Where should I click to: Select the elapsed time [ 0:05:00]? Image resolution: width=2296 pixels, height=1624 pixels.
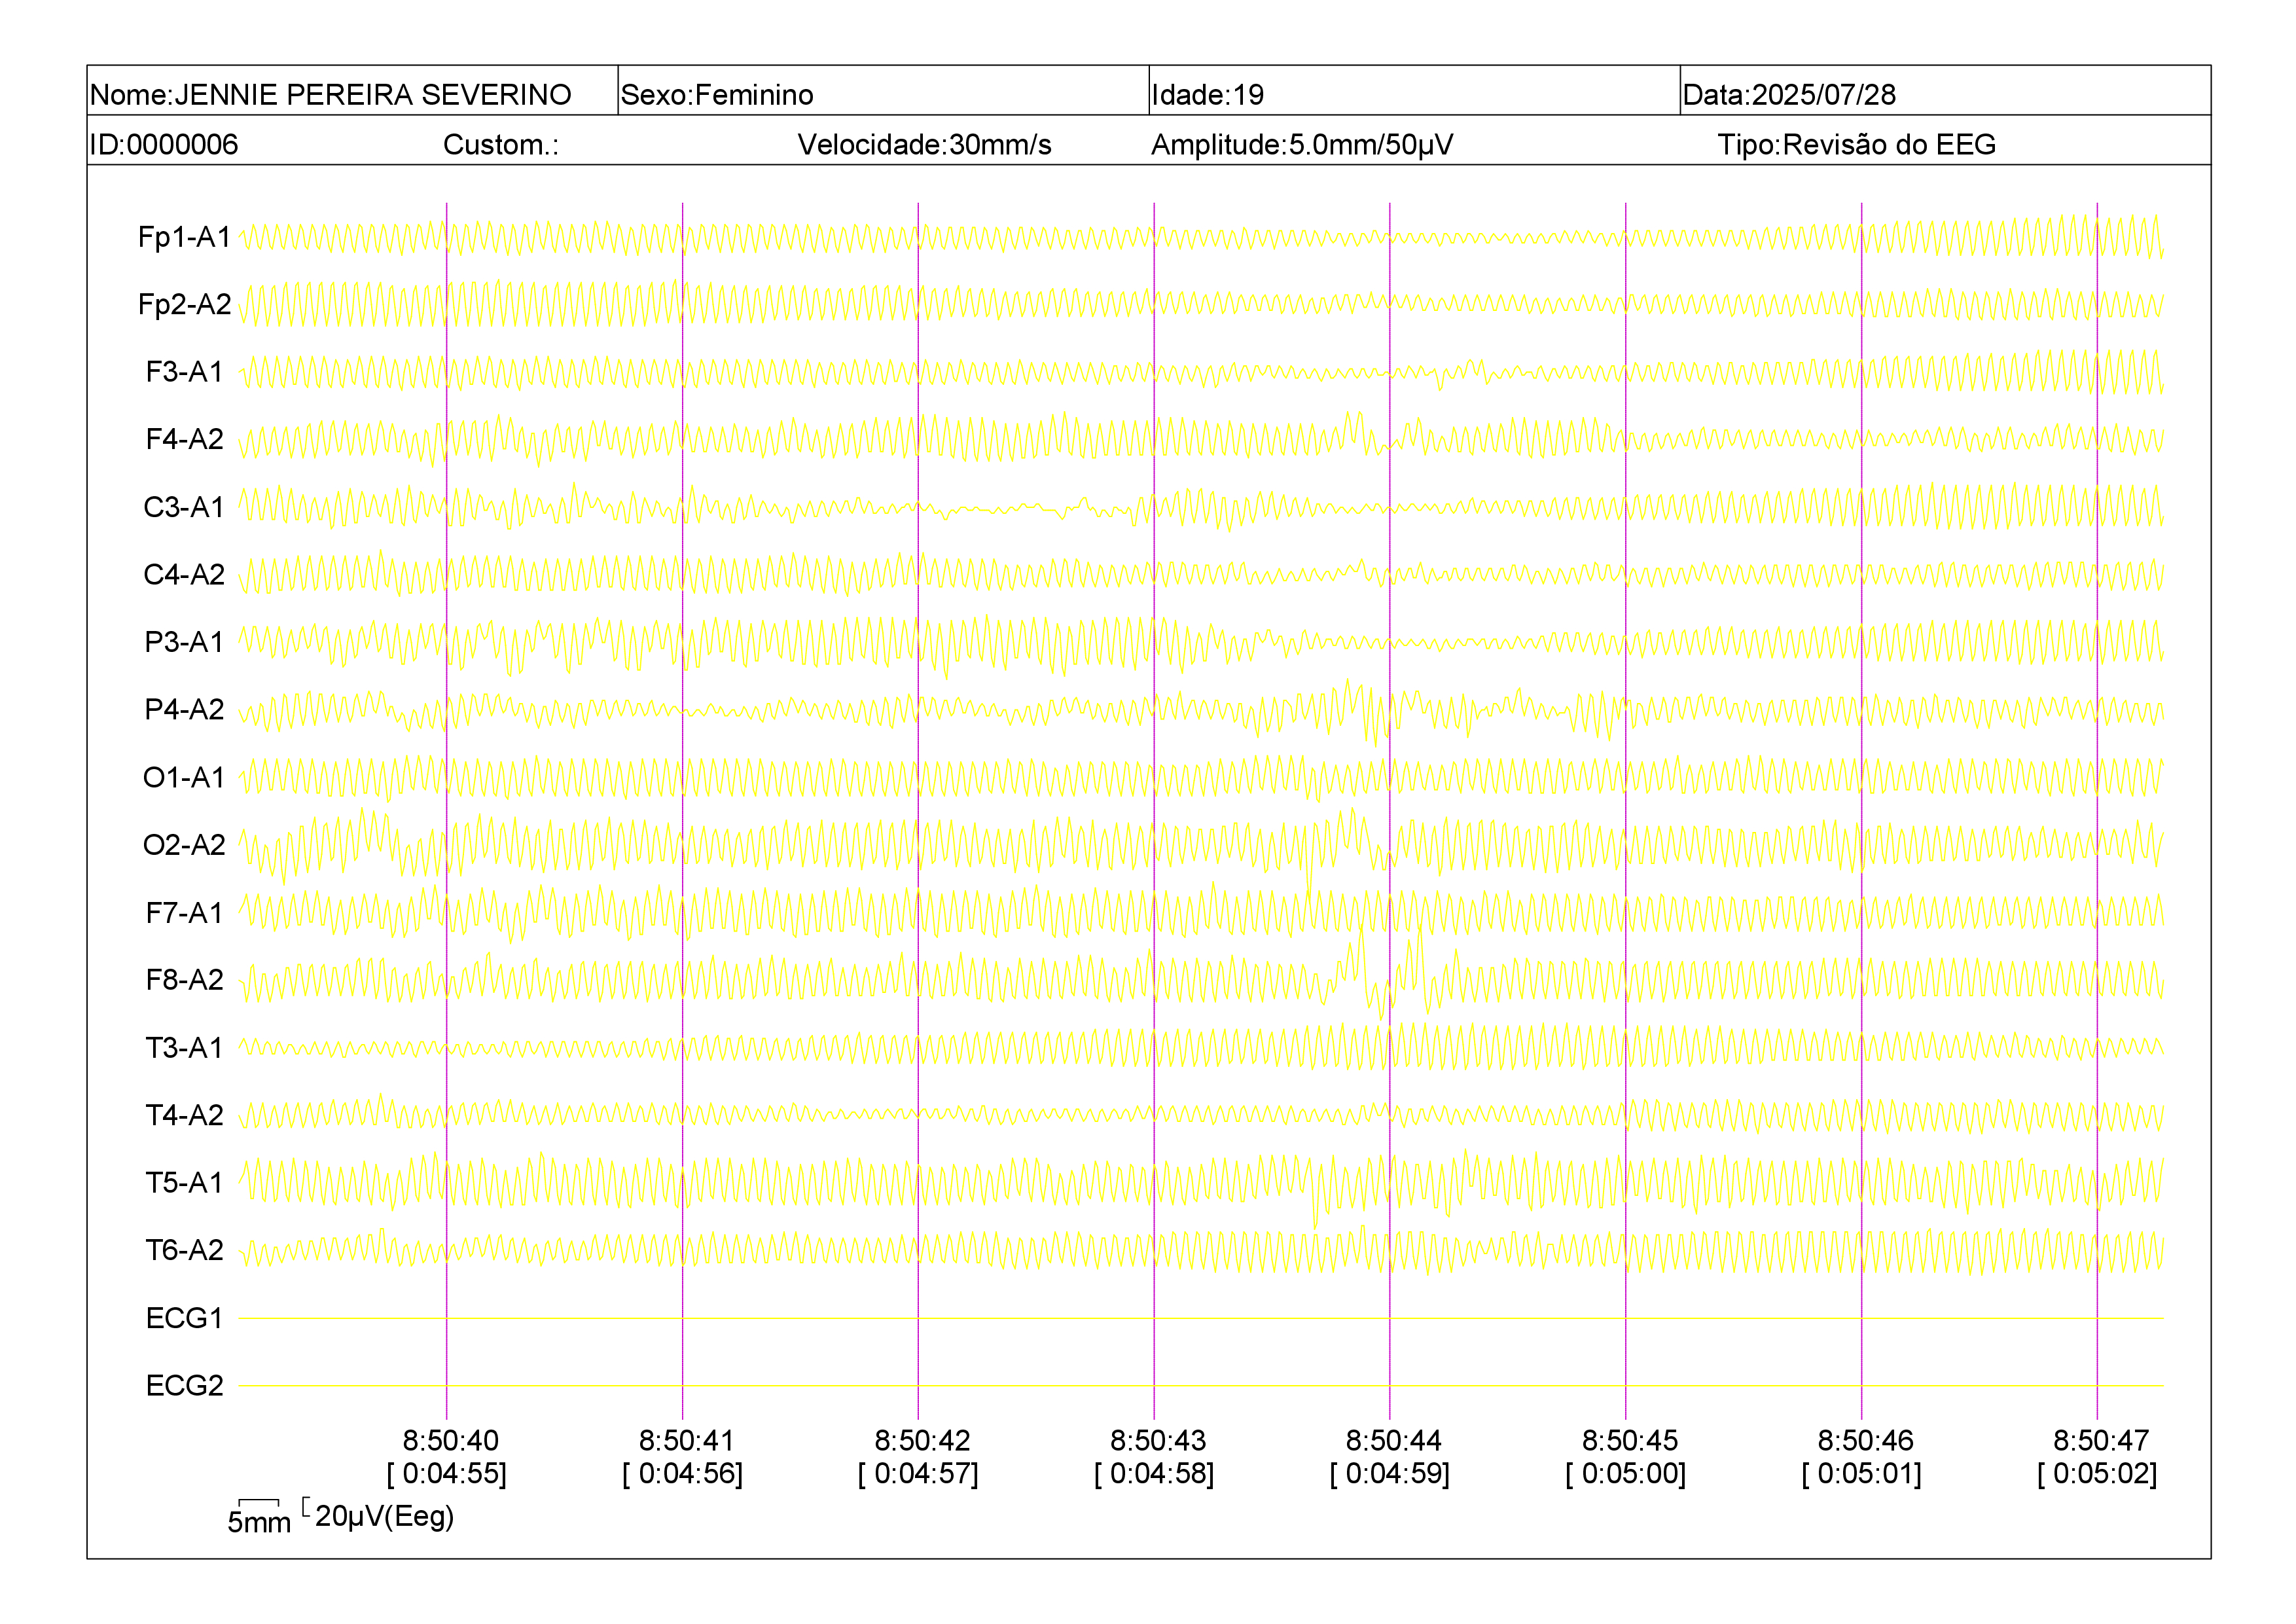point(1626,1474)
